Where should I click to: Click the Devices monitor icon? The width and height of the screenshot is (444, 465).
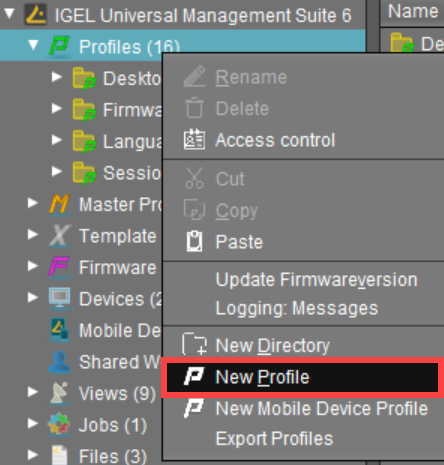coord(59,298)
